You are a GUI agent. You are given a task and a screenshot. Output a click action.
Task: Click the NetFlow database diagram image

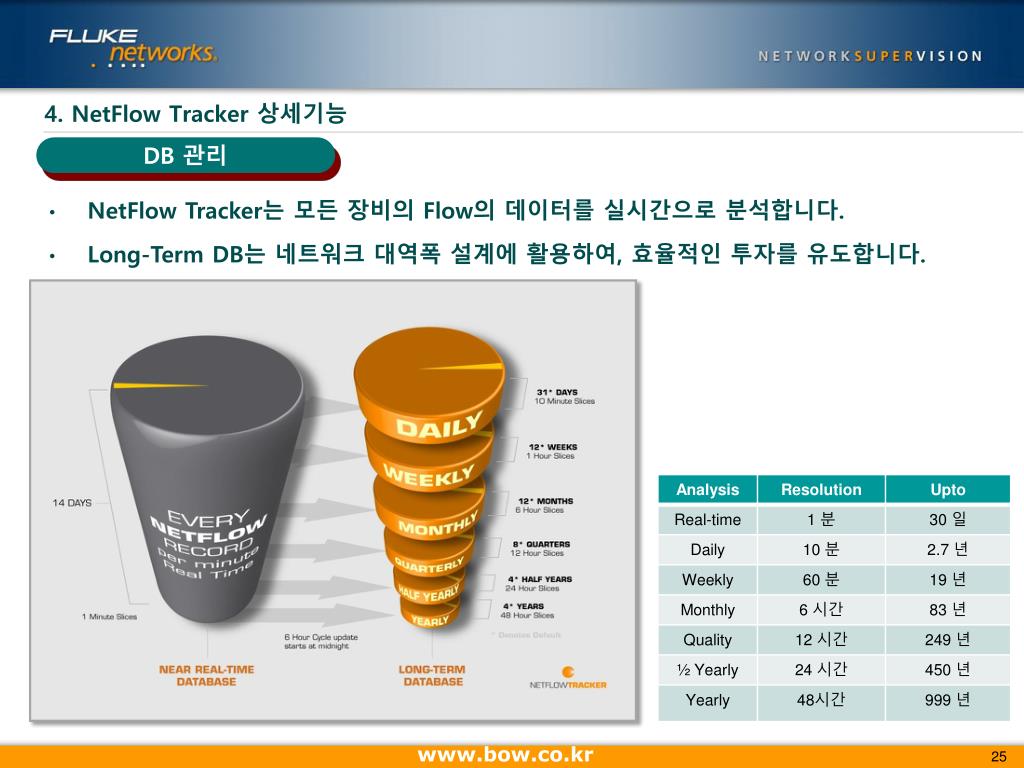click(333, 501)
